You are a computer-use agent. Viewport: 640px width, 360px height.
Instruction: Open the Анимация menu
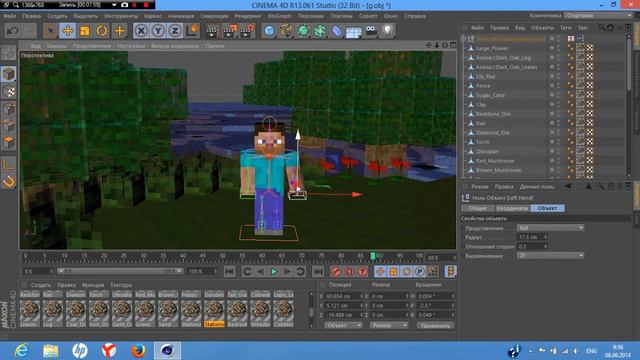(181, 16)
